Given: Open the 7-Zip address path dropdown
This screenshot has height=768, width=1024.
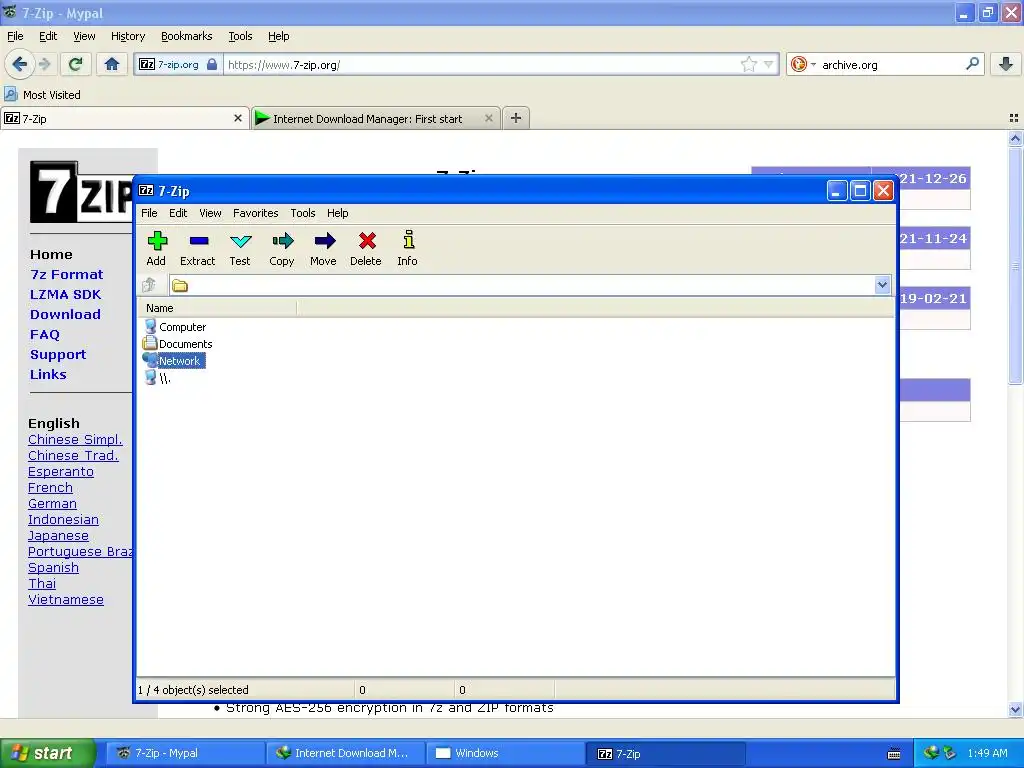Looking at the screenshot, I should [882, 285].
